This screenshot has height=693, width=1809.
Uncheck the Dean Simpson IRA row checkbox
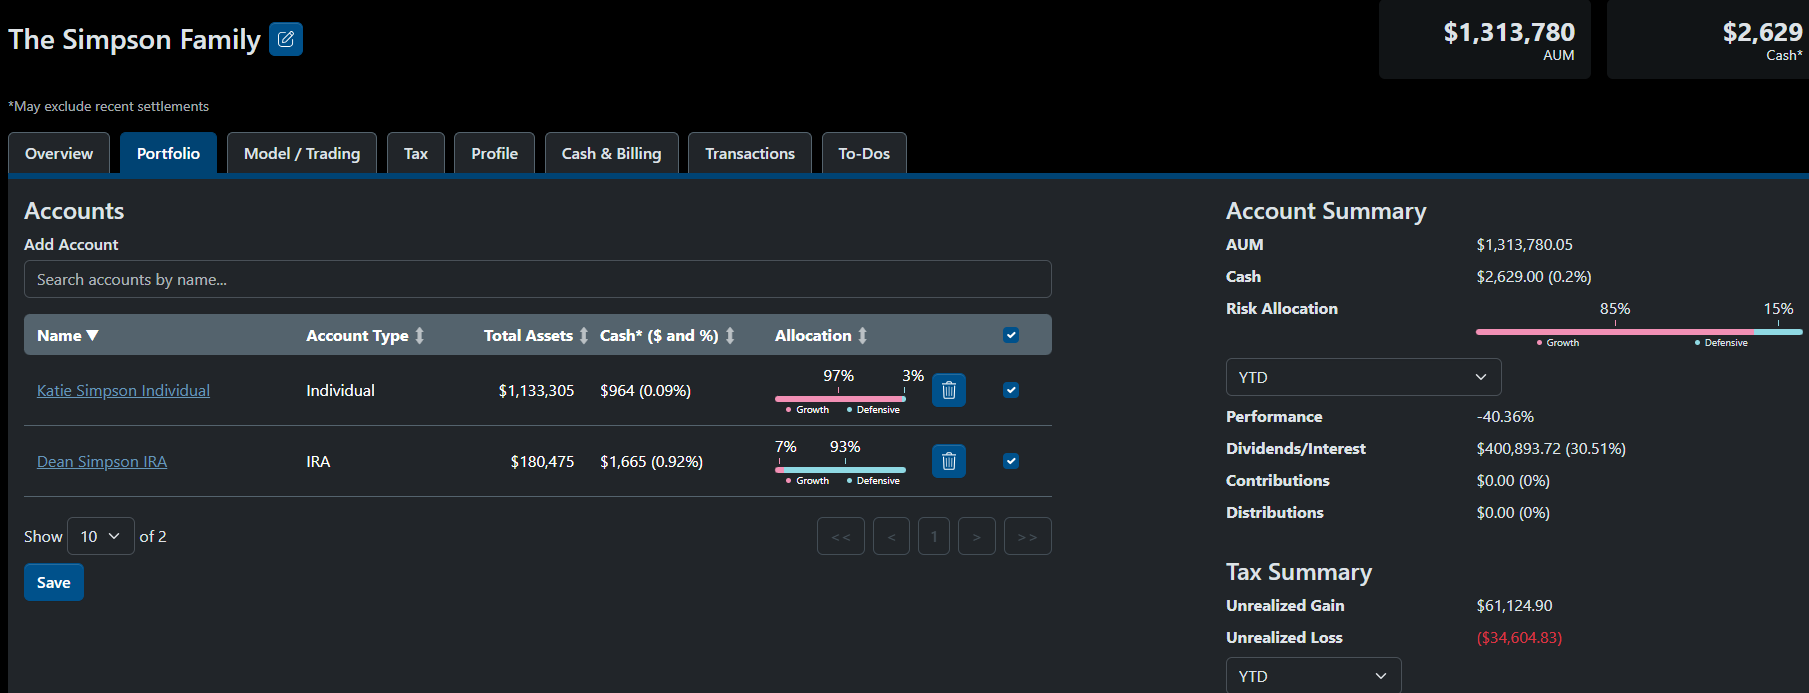(1011, 461)
